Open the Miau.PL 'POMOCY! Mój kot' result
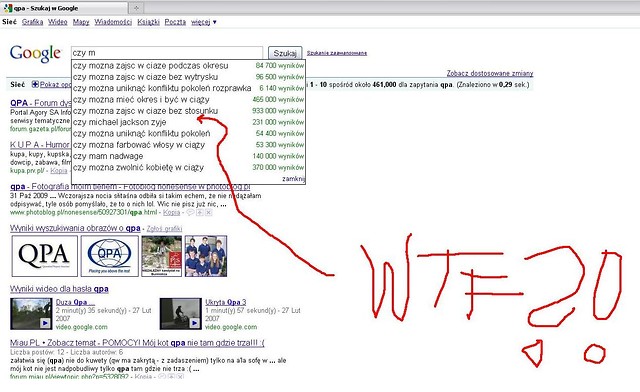Viewport: 640px width, 392px height. (x=137, y=343)
